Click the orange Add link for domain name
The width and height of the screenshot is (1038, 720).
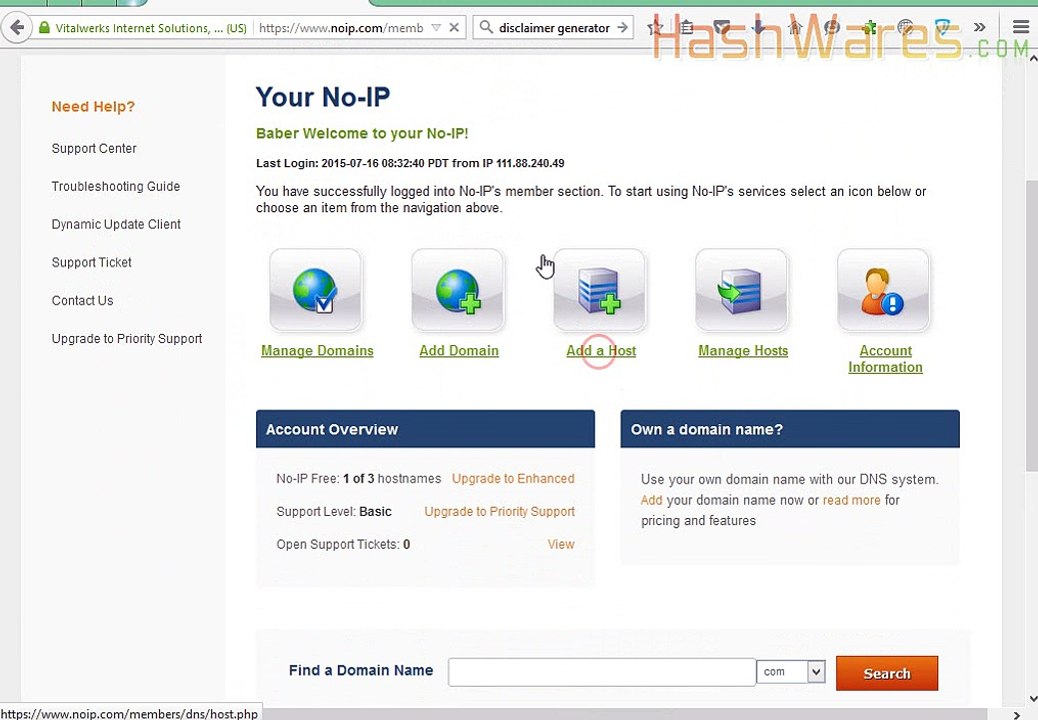pos(651,500)
